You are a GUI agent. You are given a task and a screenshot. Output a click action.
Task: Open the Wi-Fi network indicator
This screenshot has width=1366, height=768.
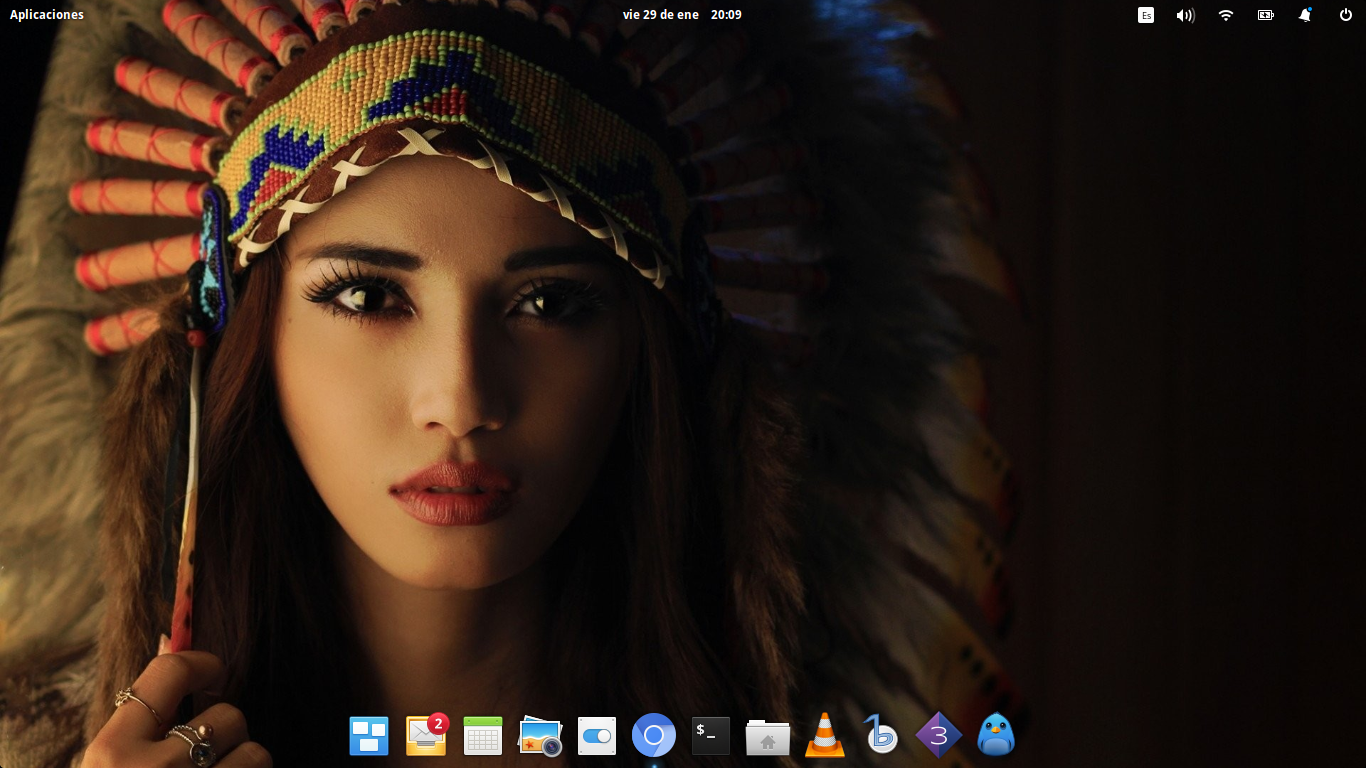[1226, 15]
